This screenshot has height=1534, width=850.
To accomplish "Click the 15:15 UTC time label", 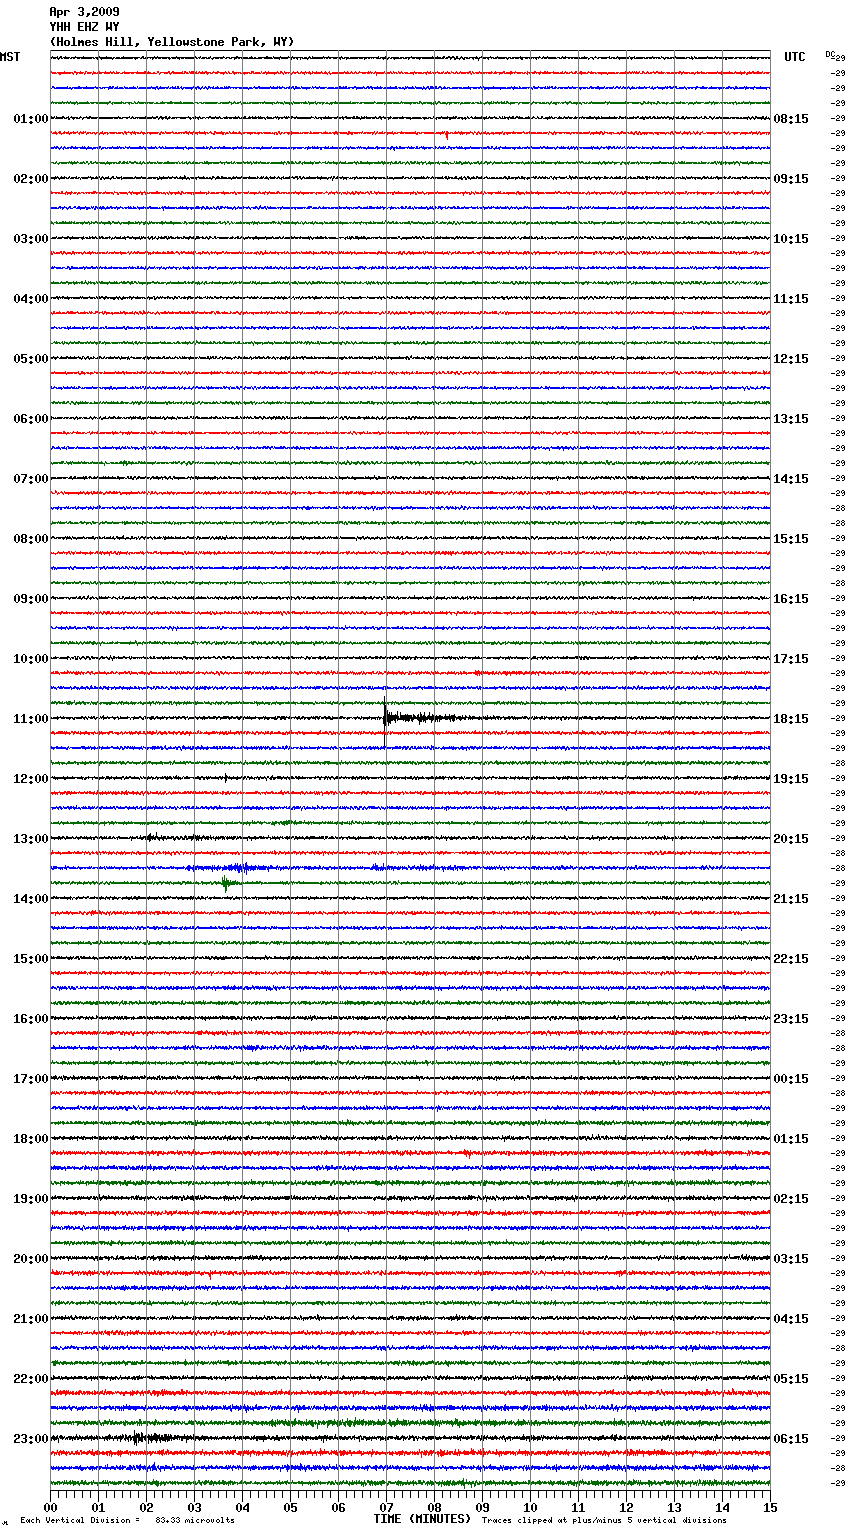I will click(791, 539).
